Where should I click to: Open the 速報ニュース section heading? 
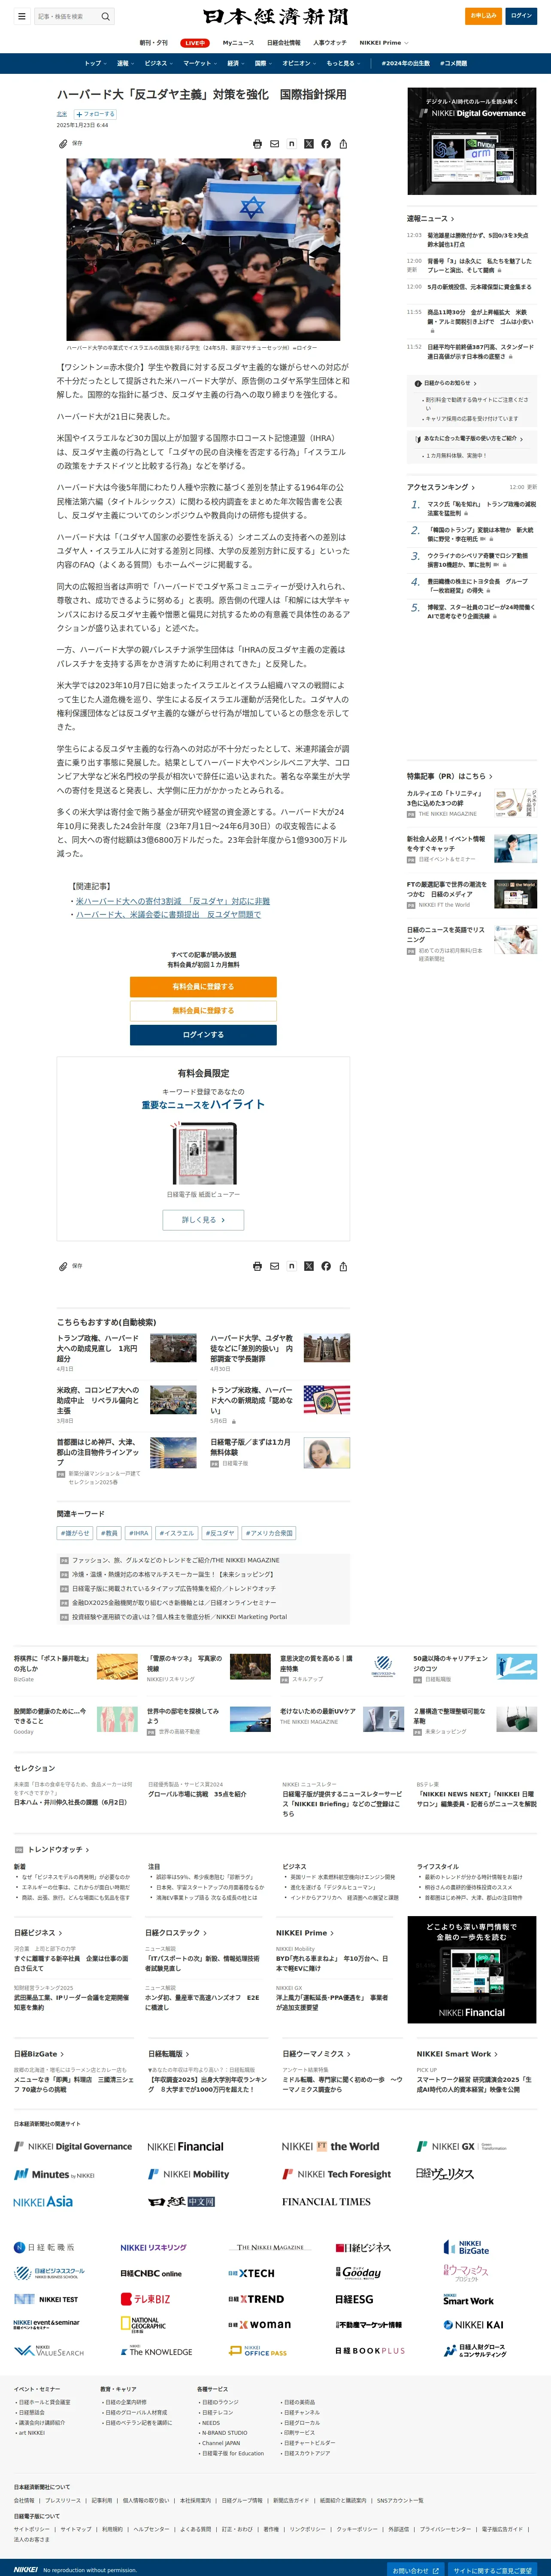click(x=430, y=218)
